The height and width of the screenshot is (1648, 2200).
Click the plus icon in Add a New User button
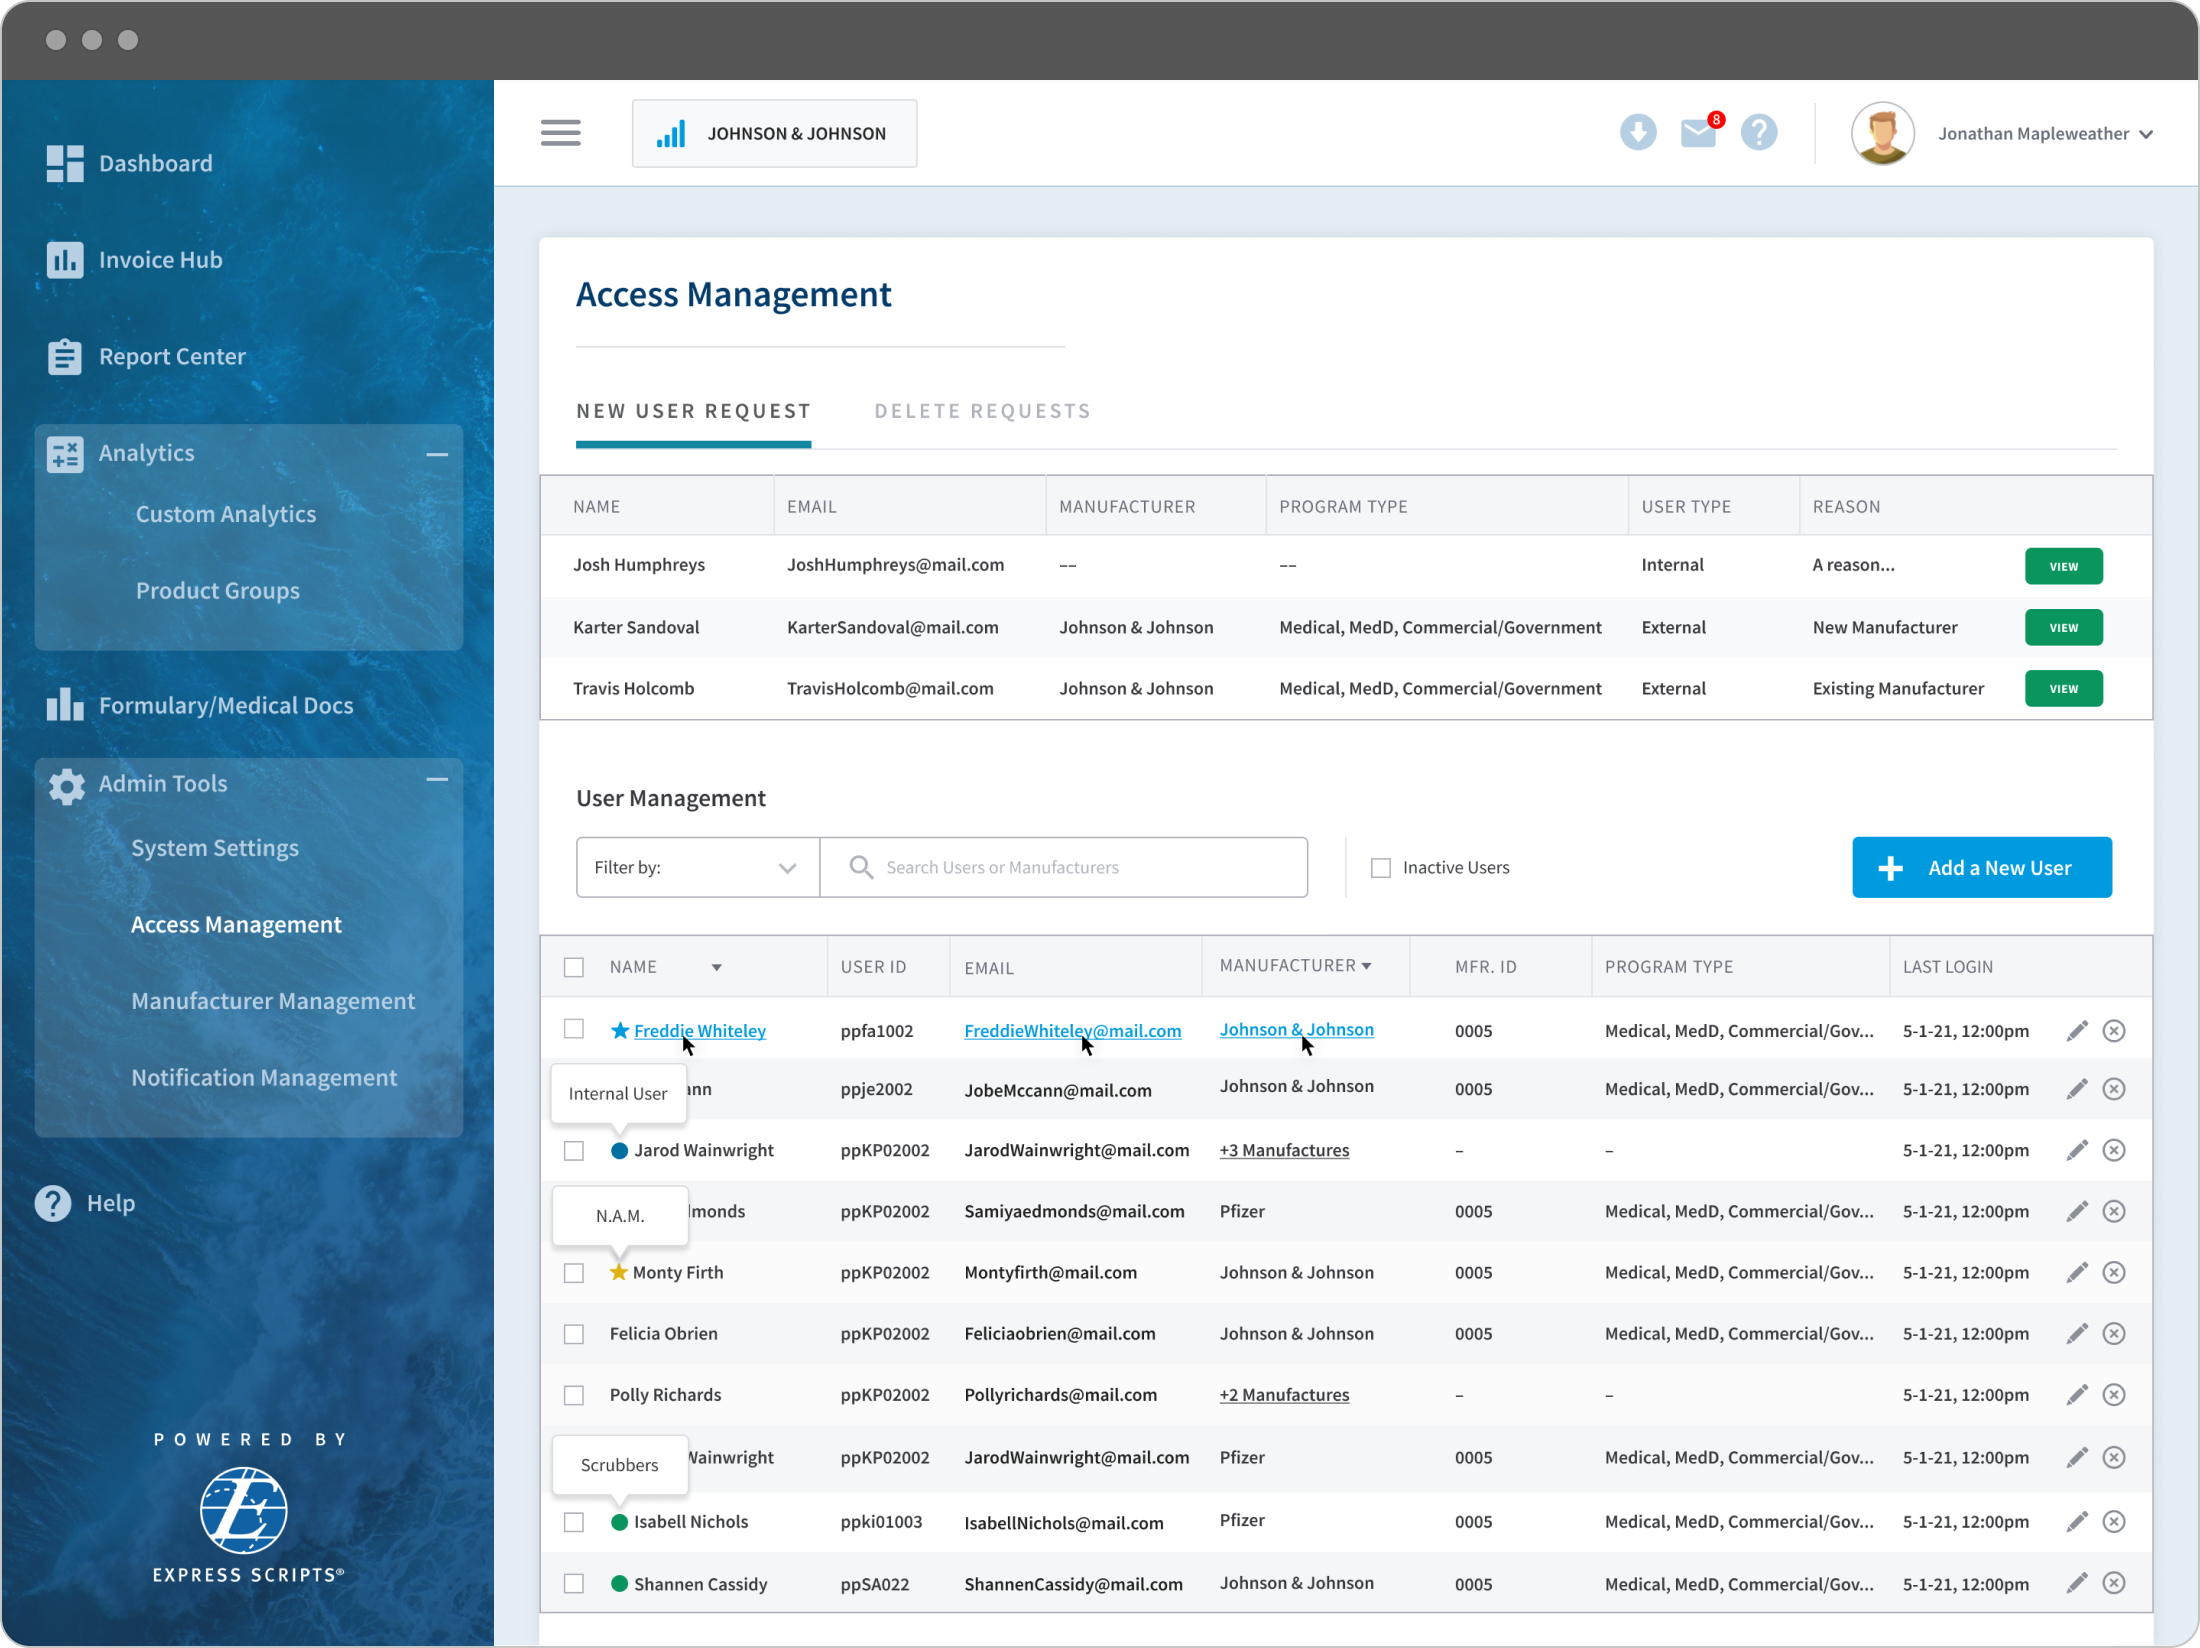pyautogui.click(x=1890, y=868)
